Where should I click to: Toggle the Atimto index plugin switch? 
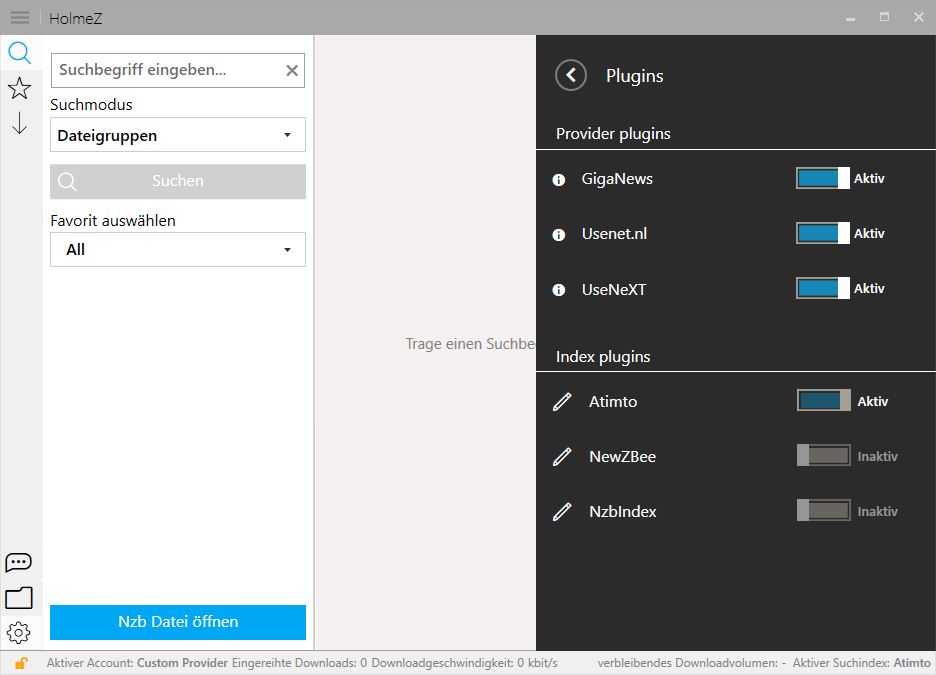[x=824, y=400]
